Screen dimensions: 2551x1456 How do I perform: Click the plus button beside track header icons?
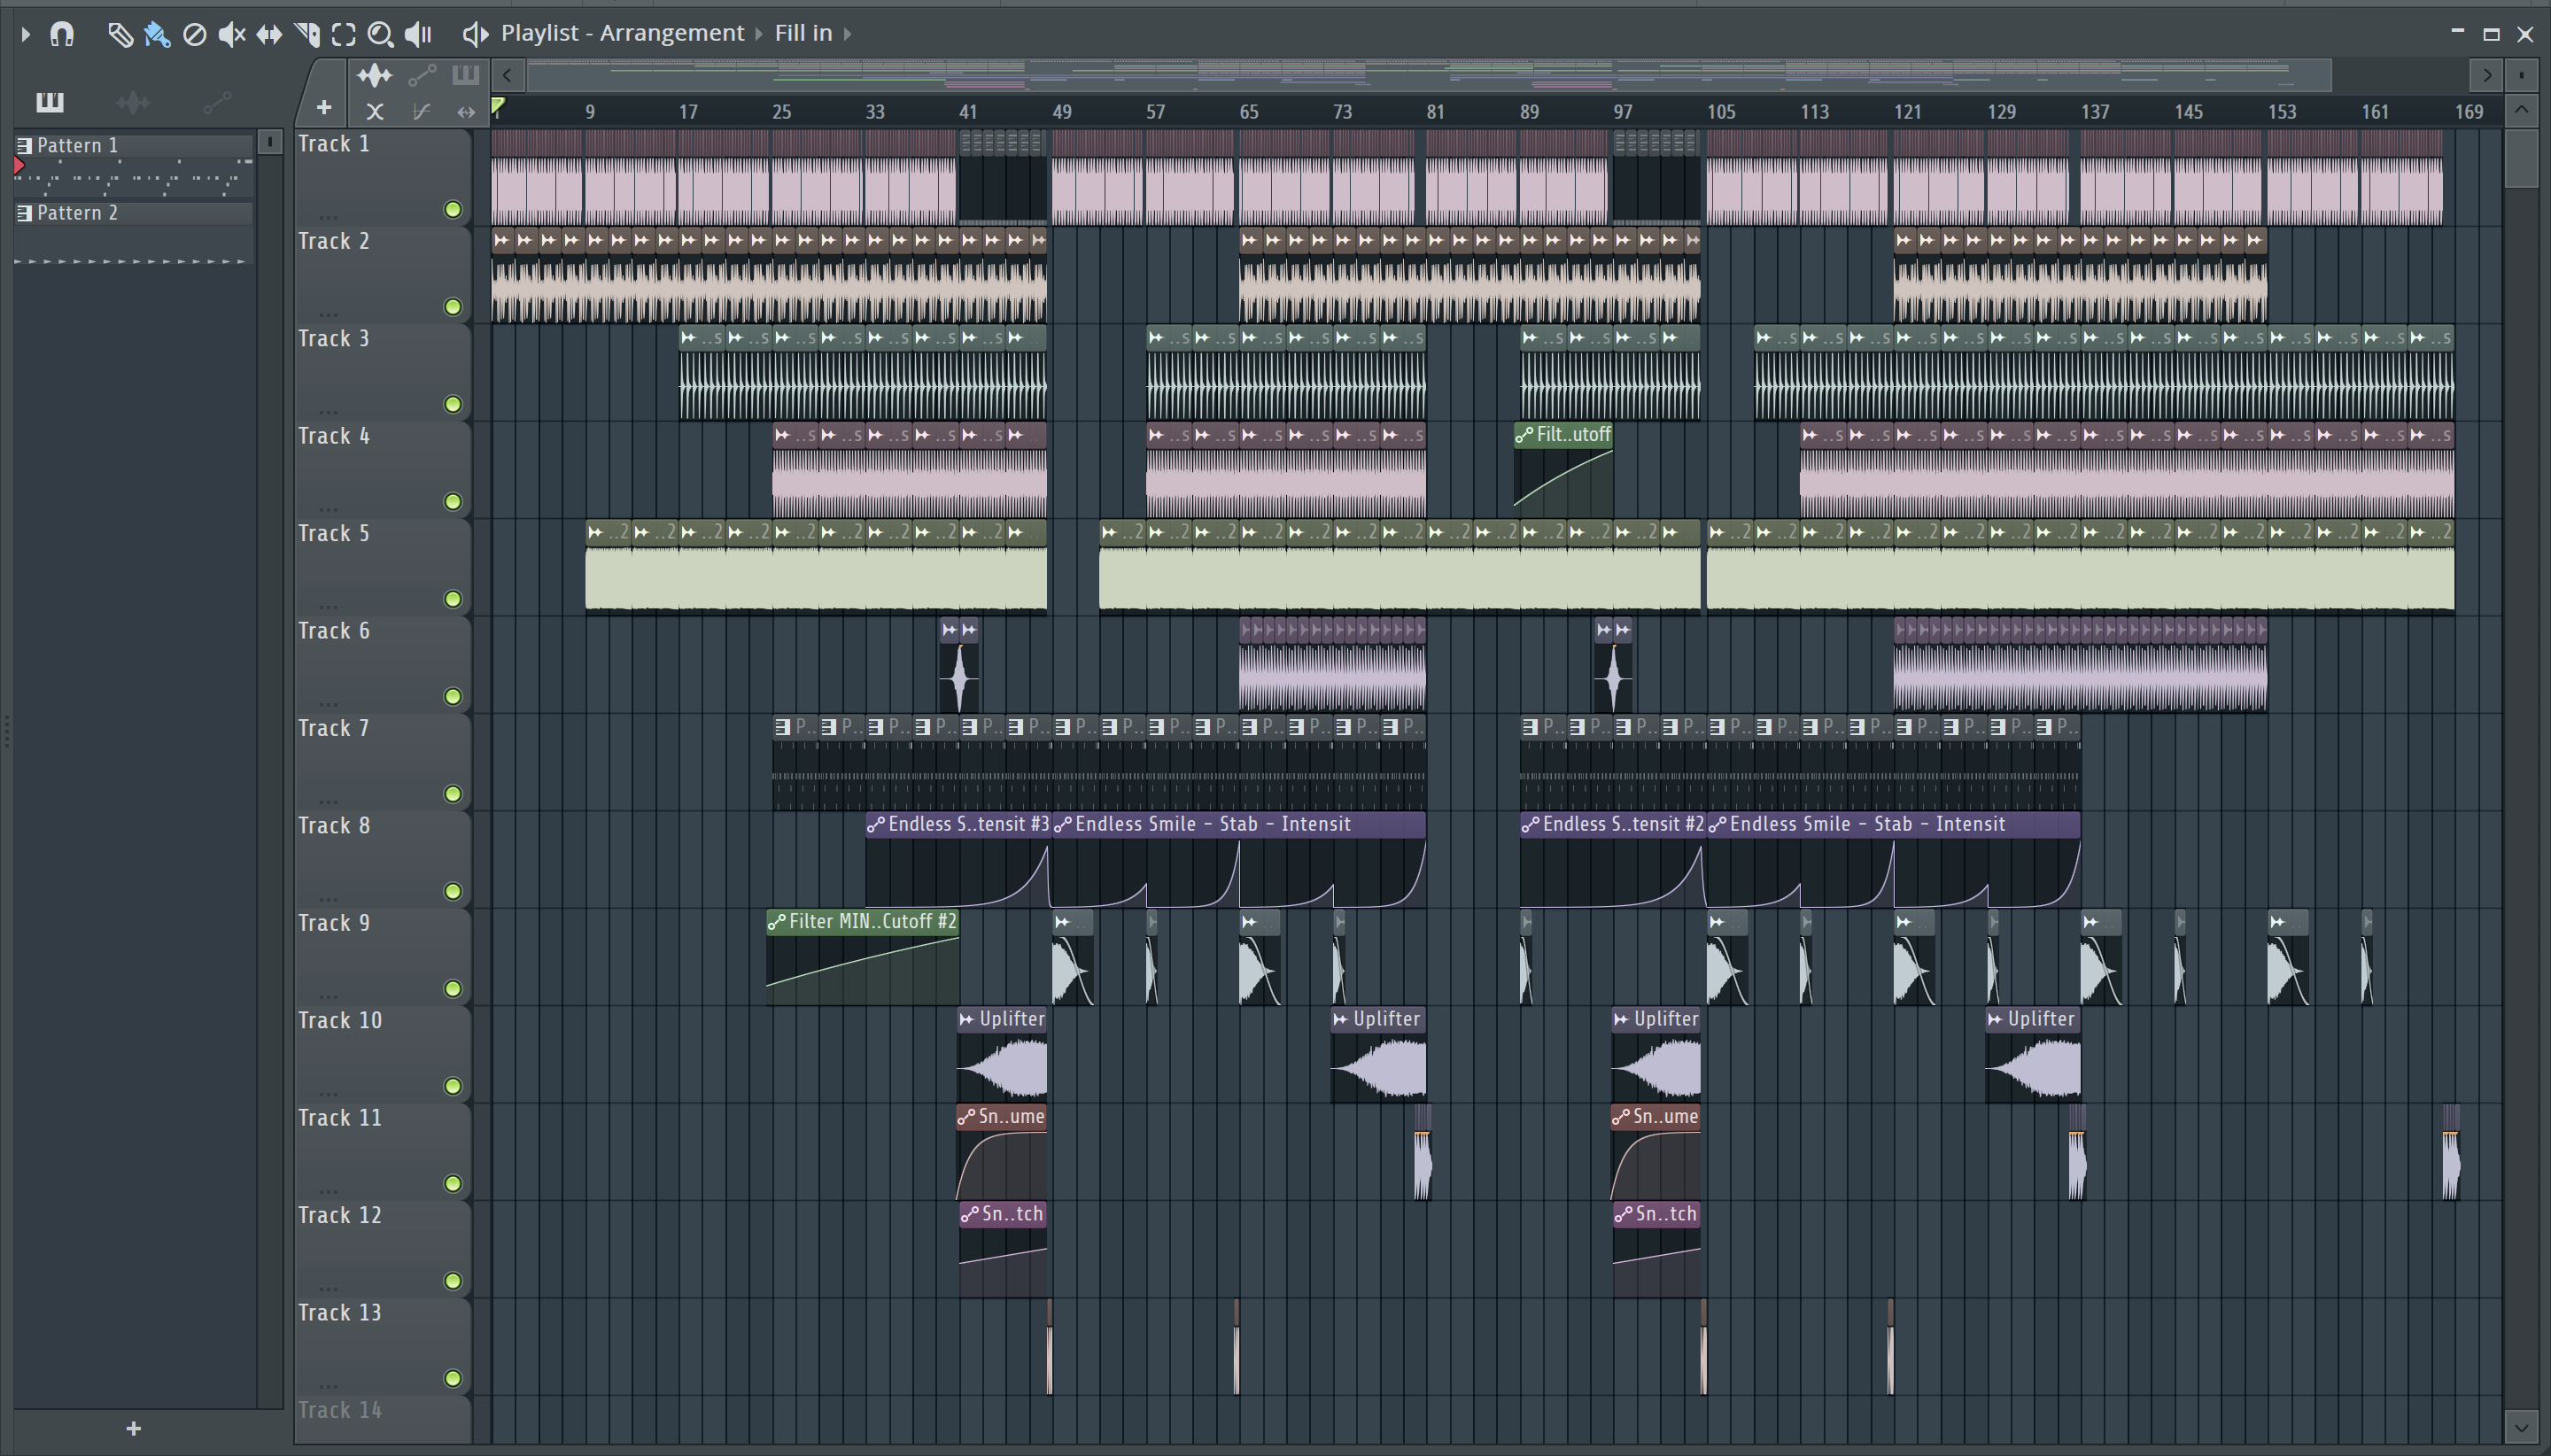point(324,107)
